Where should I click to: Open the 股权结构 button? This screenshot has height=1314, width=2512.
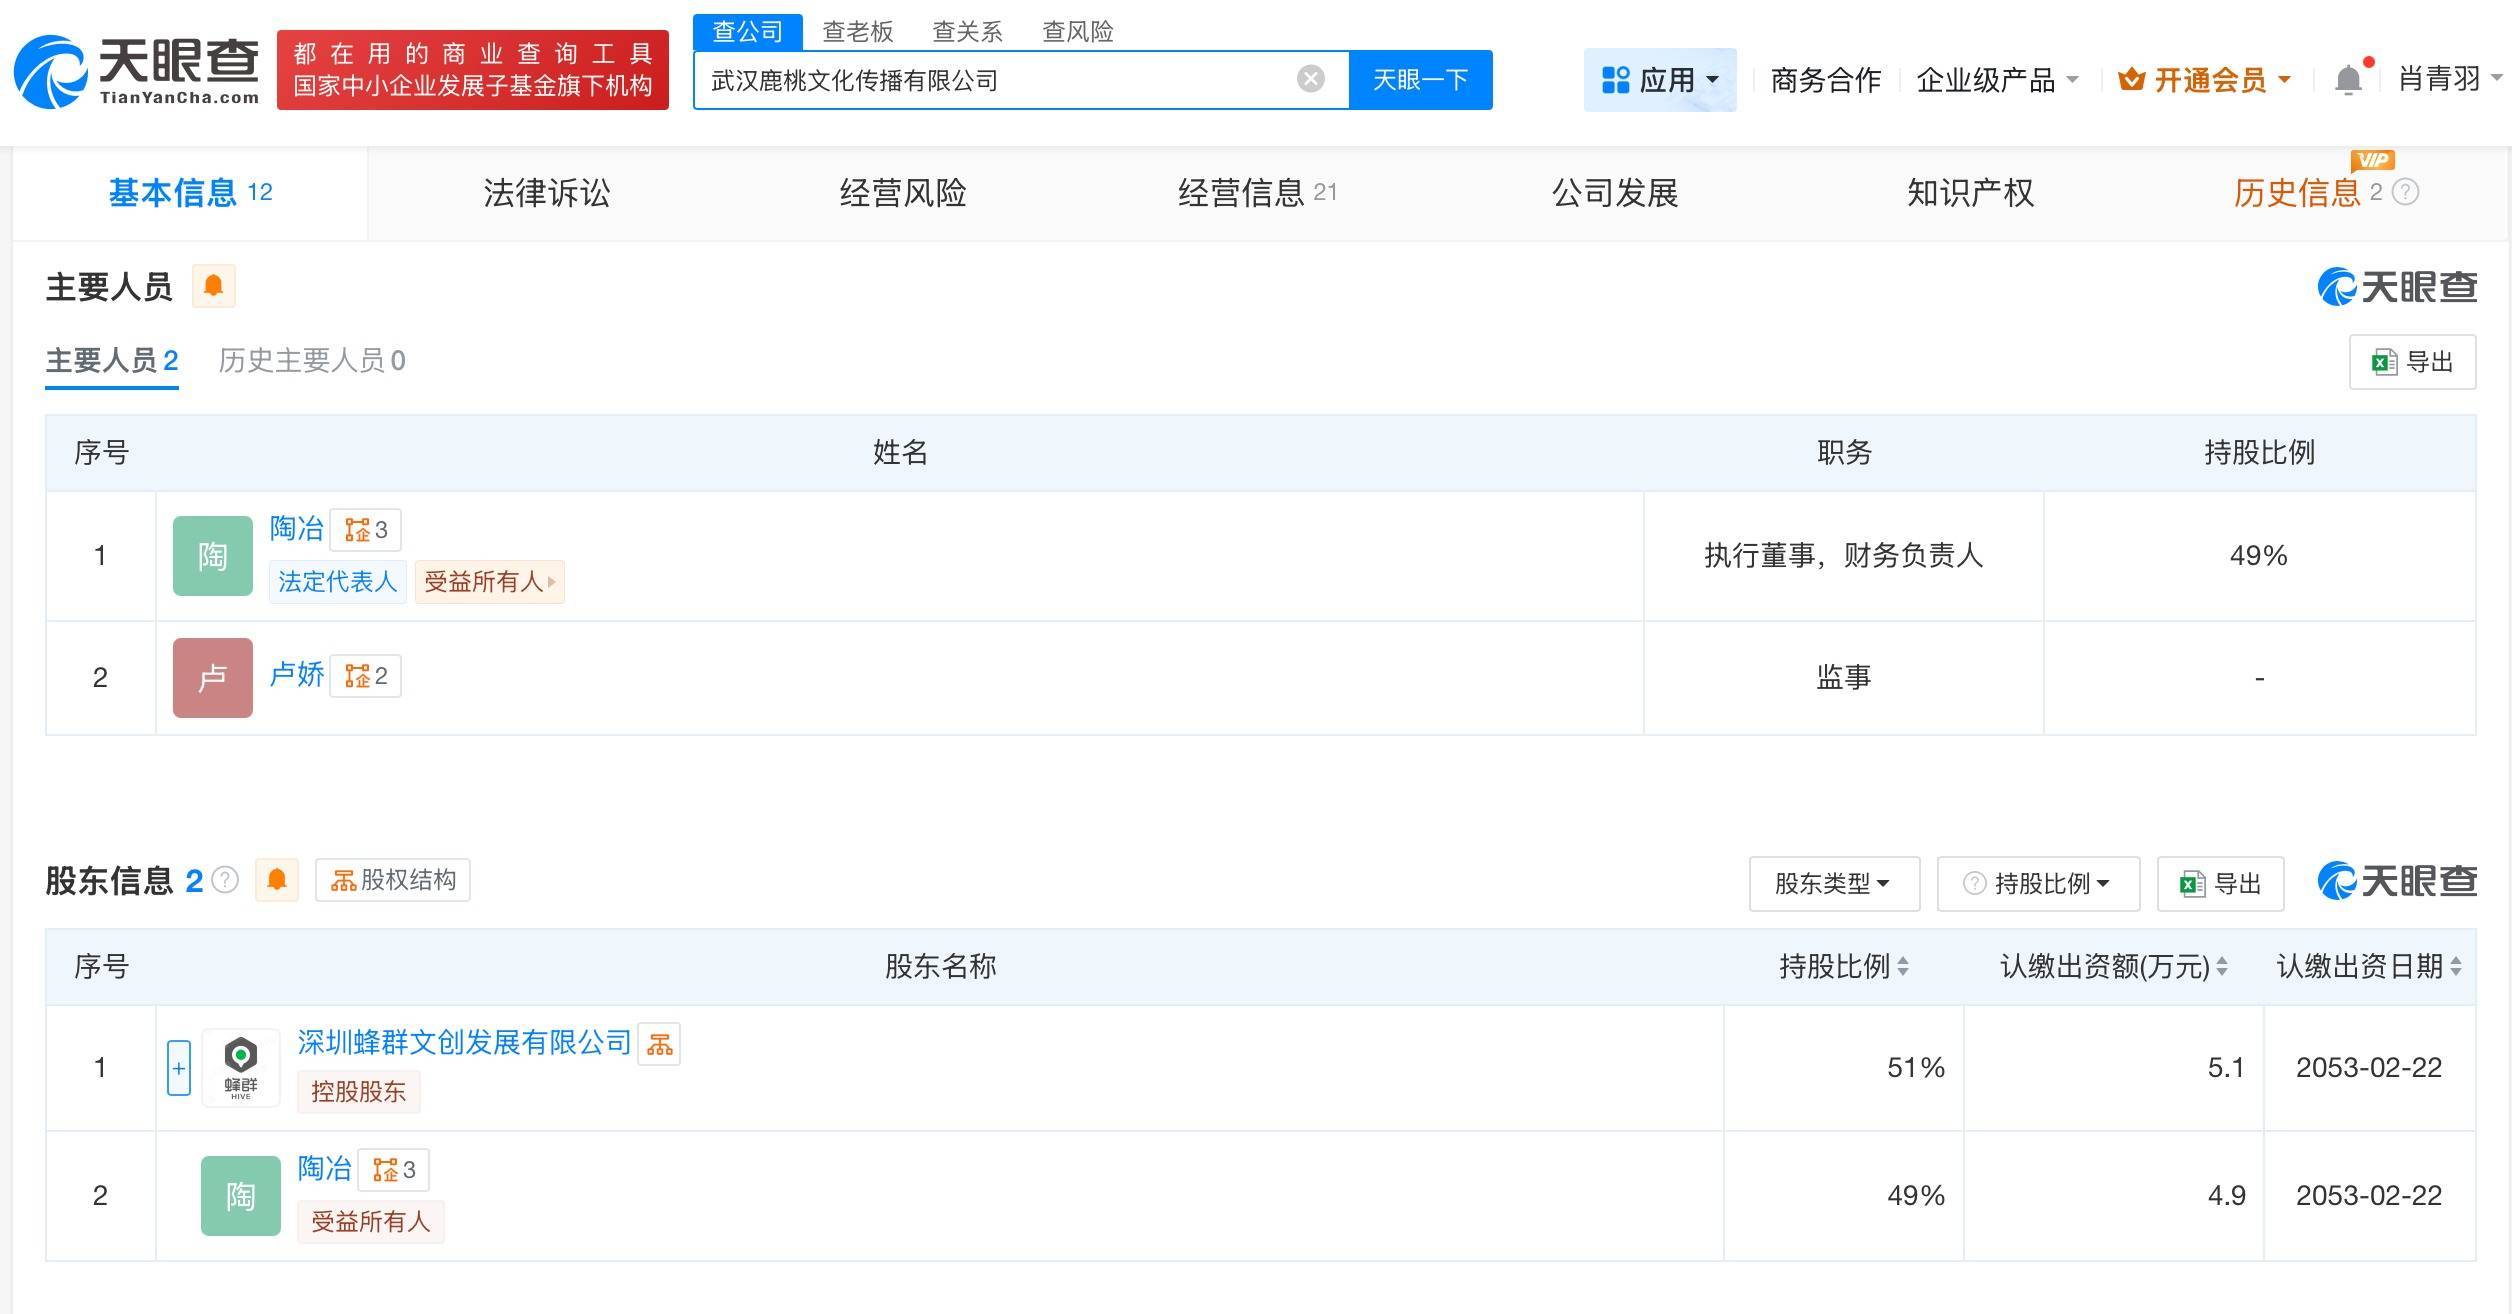tap(393, 880)
